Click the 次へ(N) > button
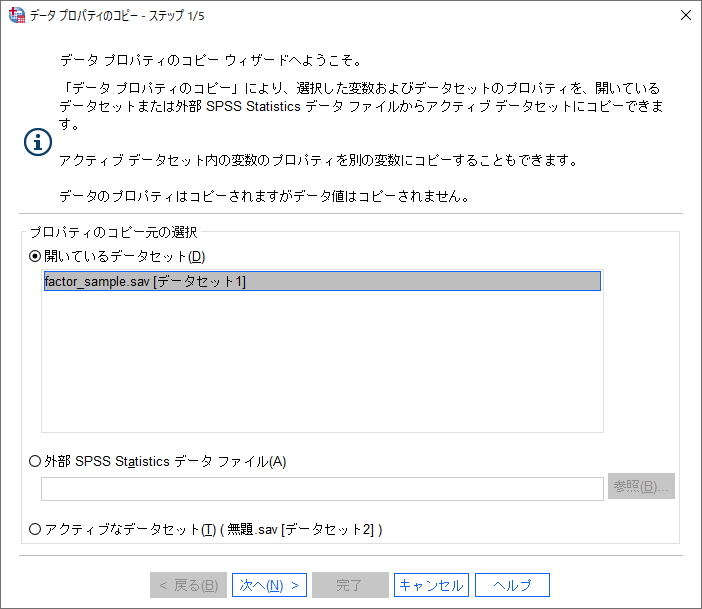 pyautogui.click(x=269, y=585)
